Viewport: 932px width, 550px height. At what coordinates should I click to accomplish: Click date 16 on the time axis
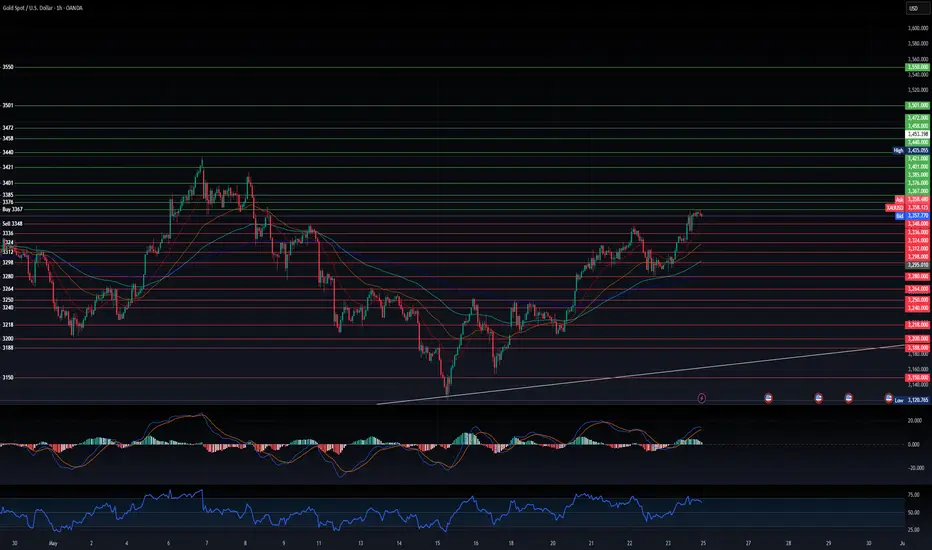476,543
